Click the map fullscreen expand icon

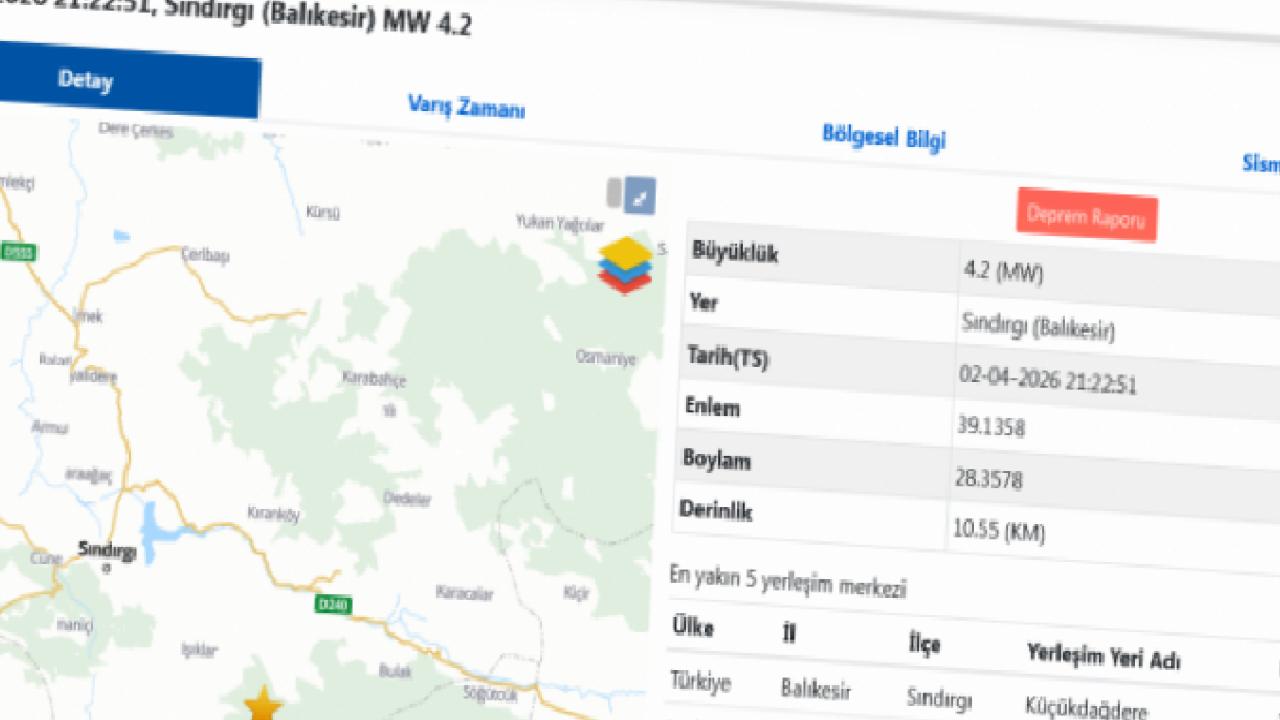(640, 196)
